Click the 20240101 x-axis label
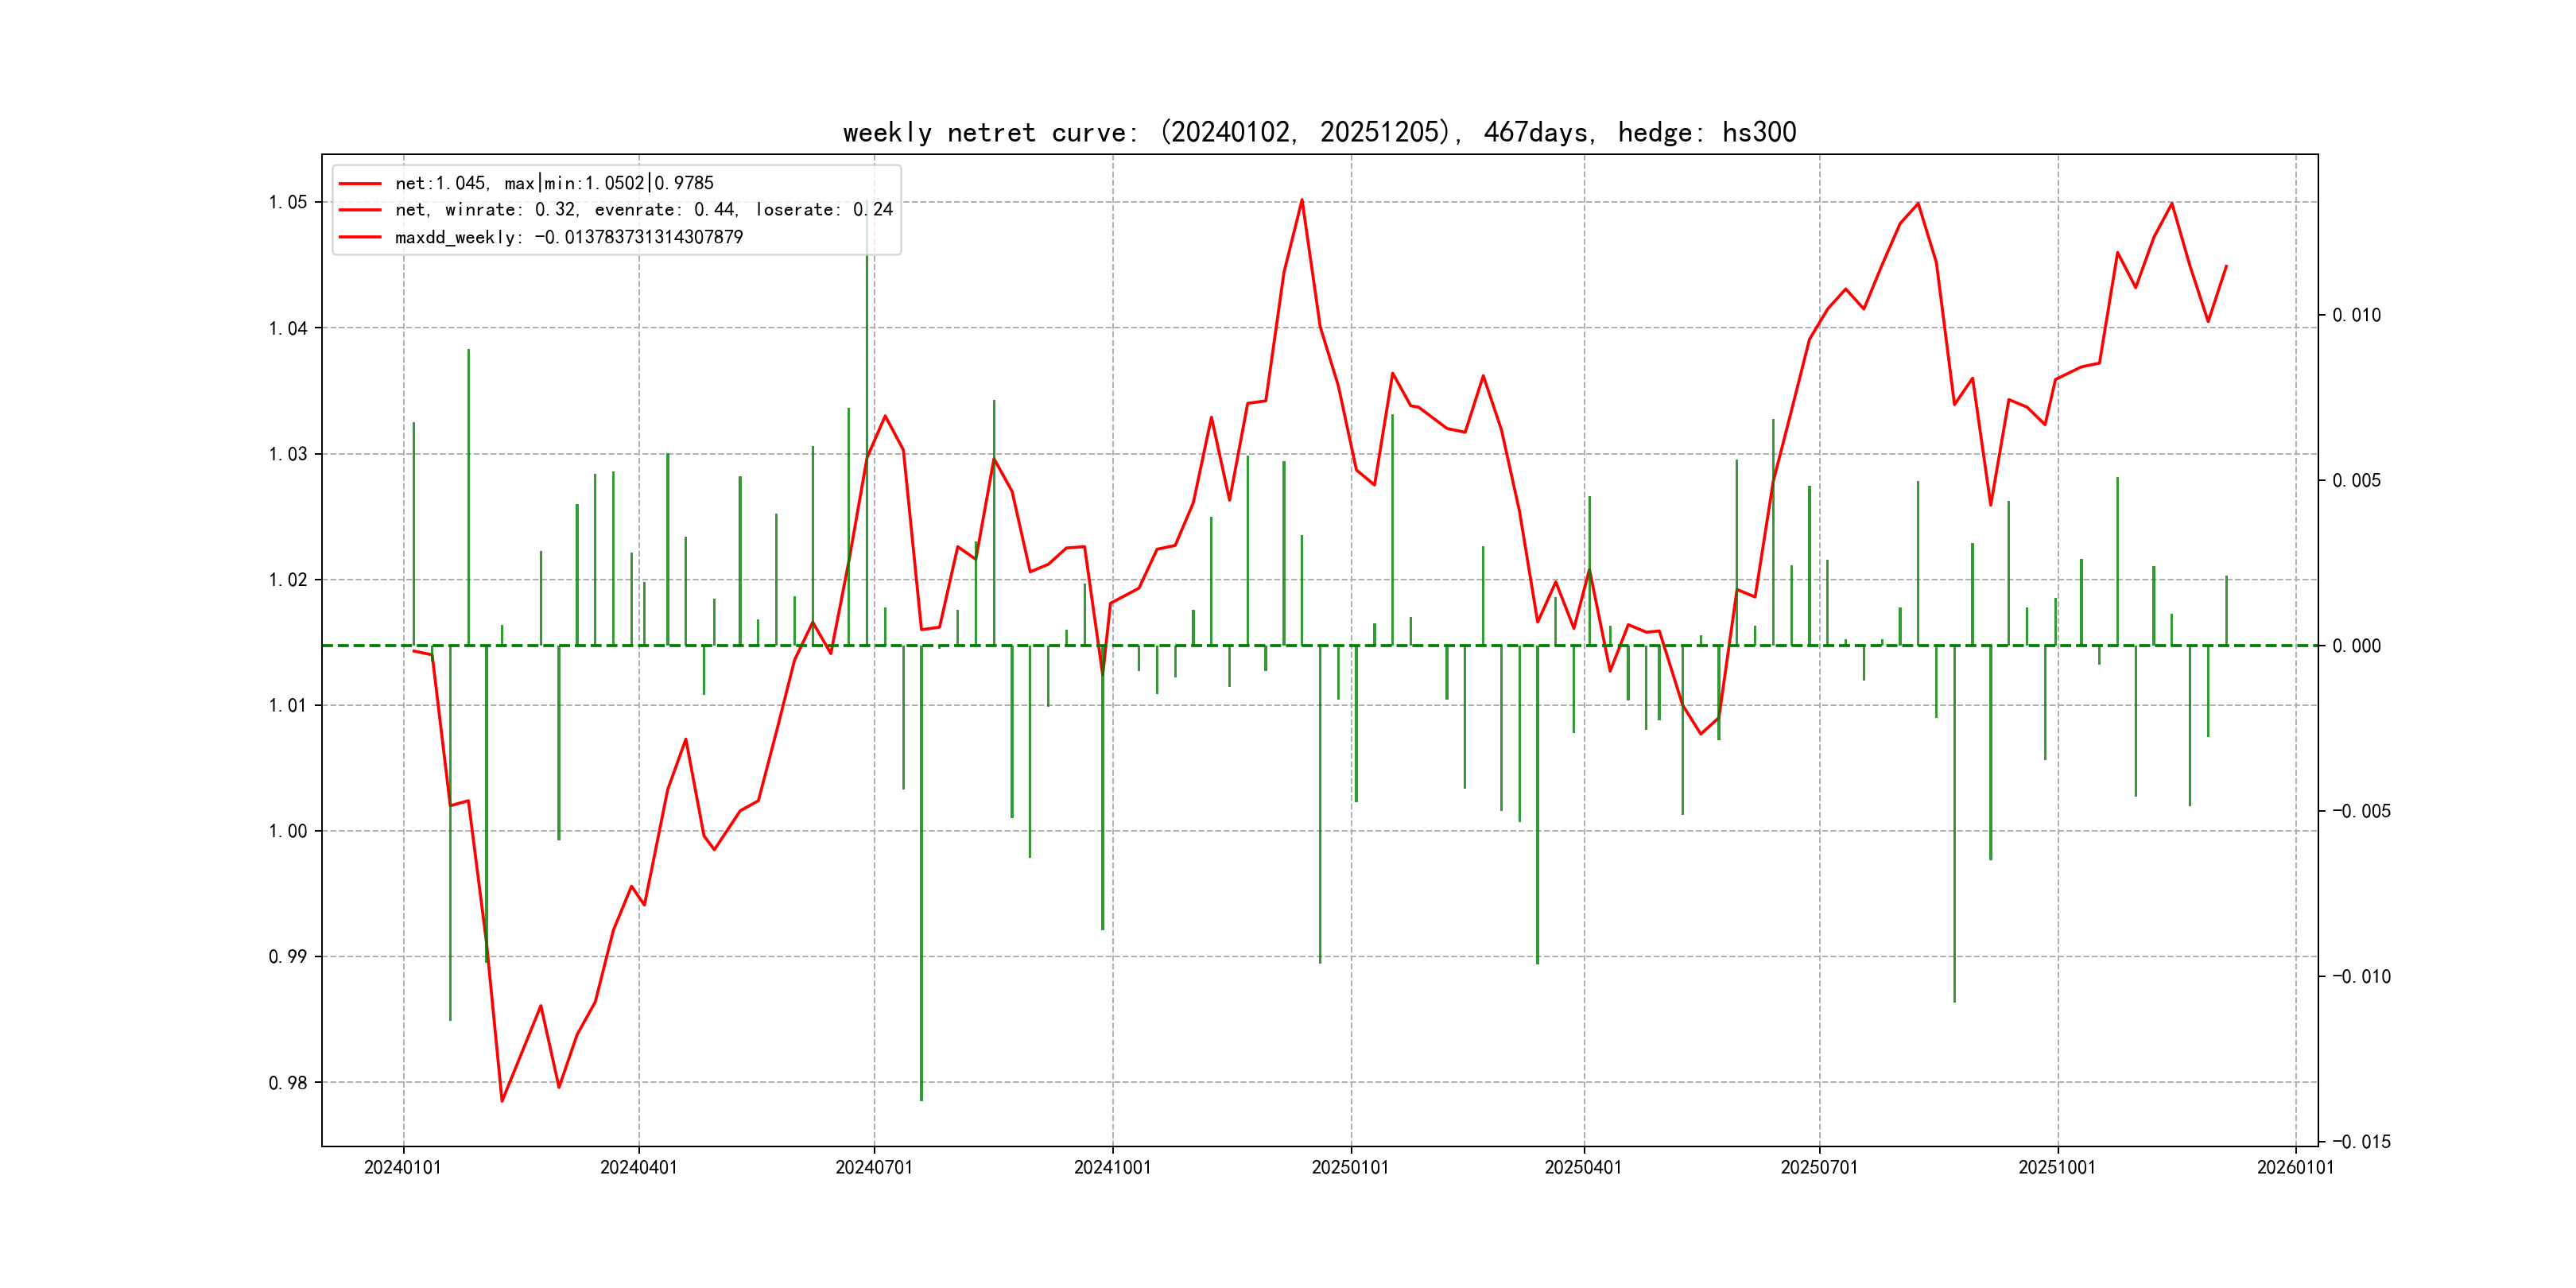 (x=403, y=1168)
